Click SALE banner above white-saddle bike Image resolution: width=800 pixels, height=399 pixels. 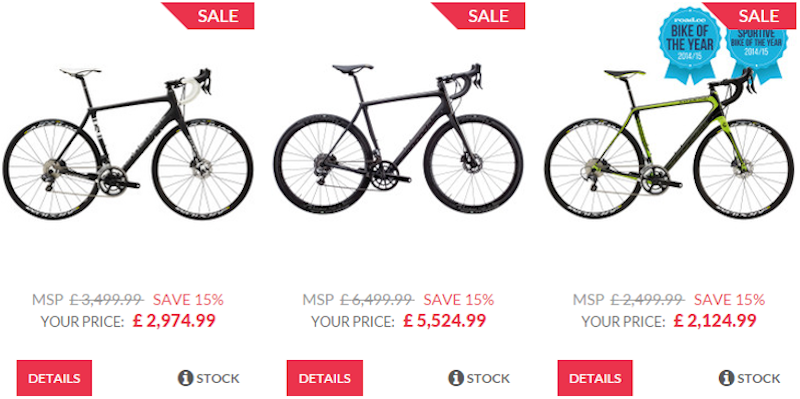tap(208, 15)
